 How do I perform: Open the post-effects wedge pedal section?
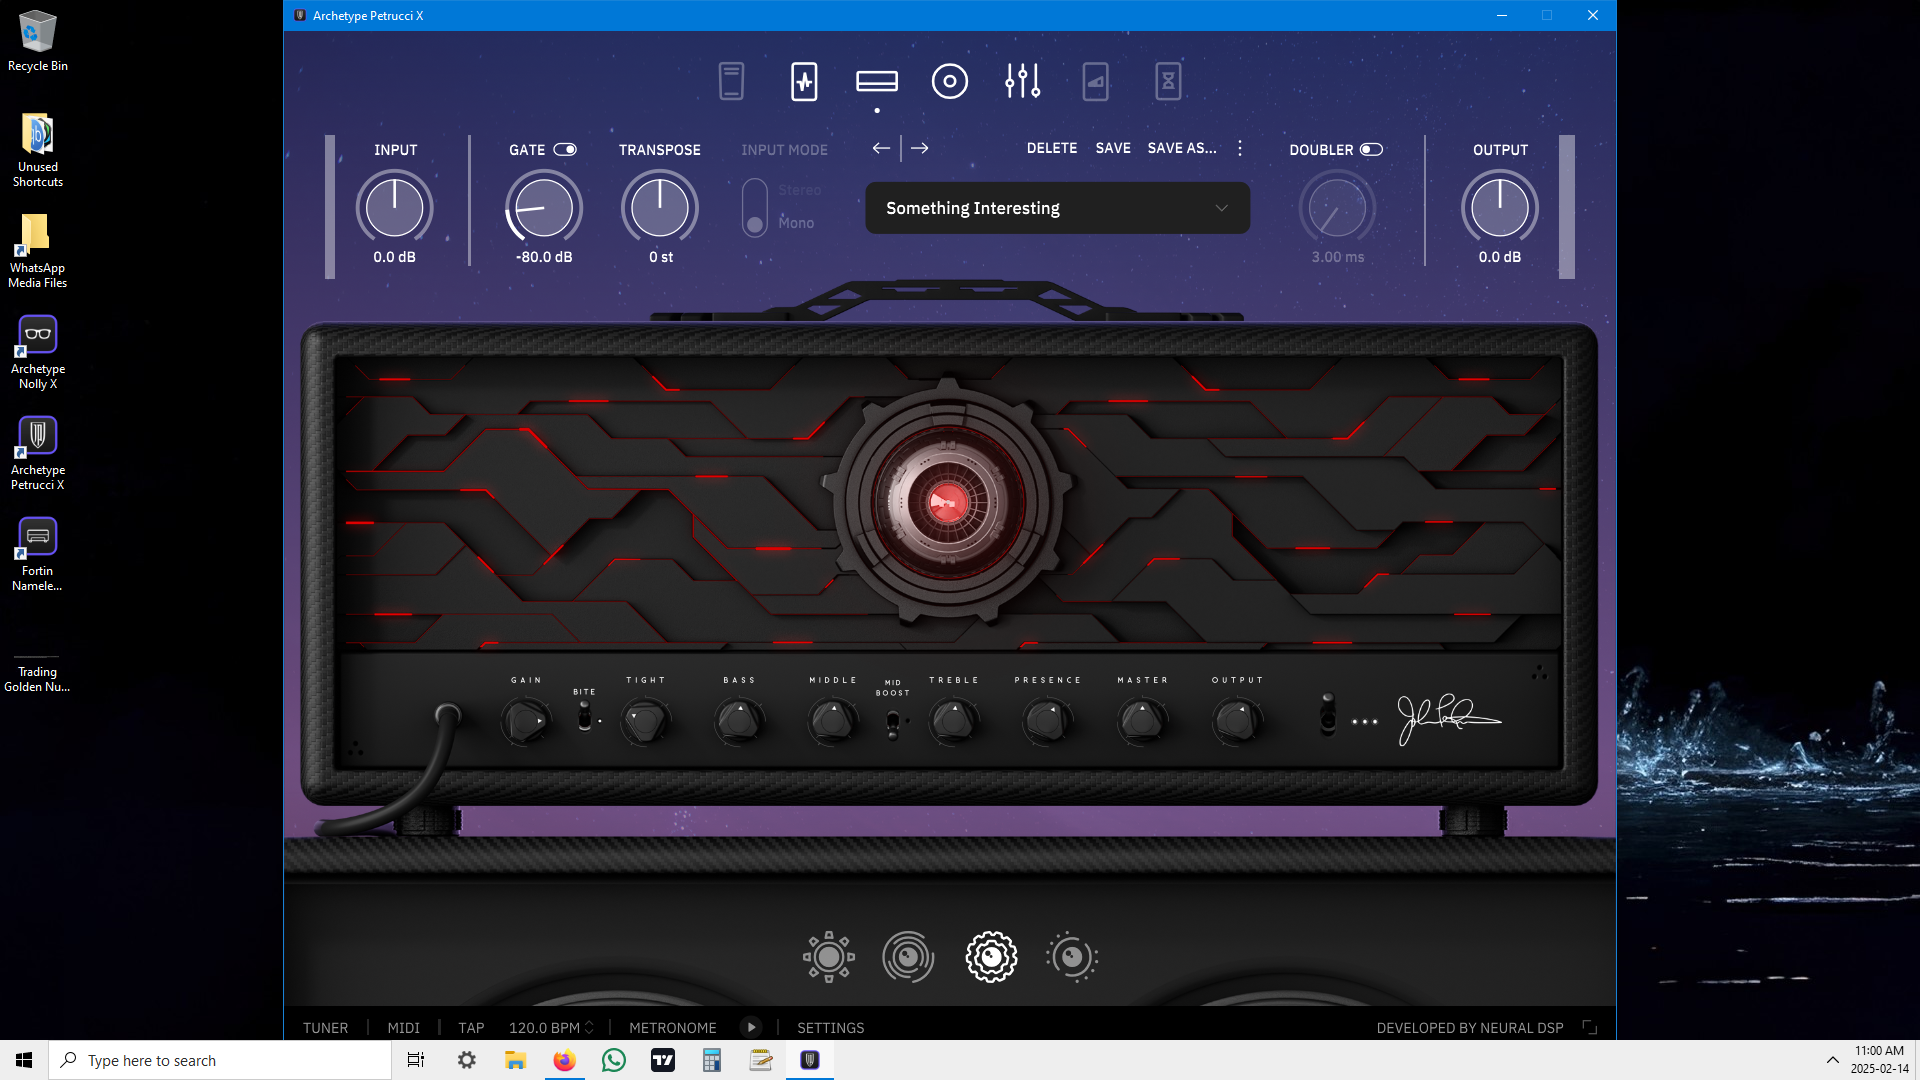1095,81
